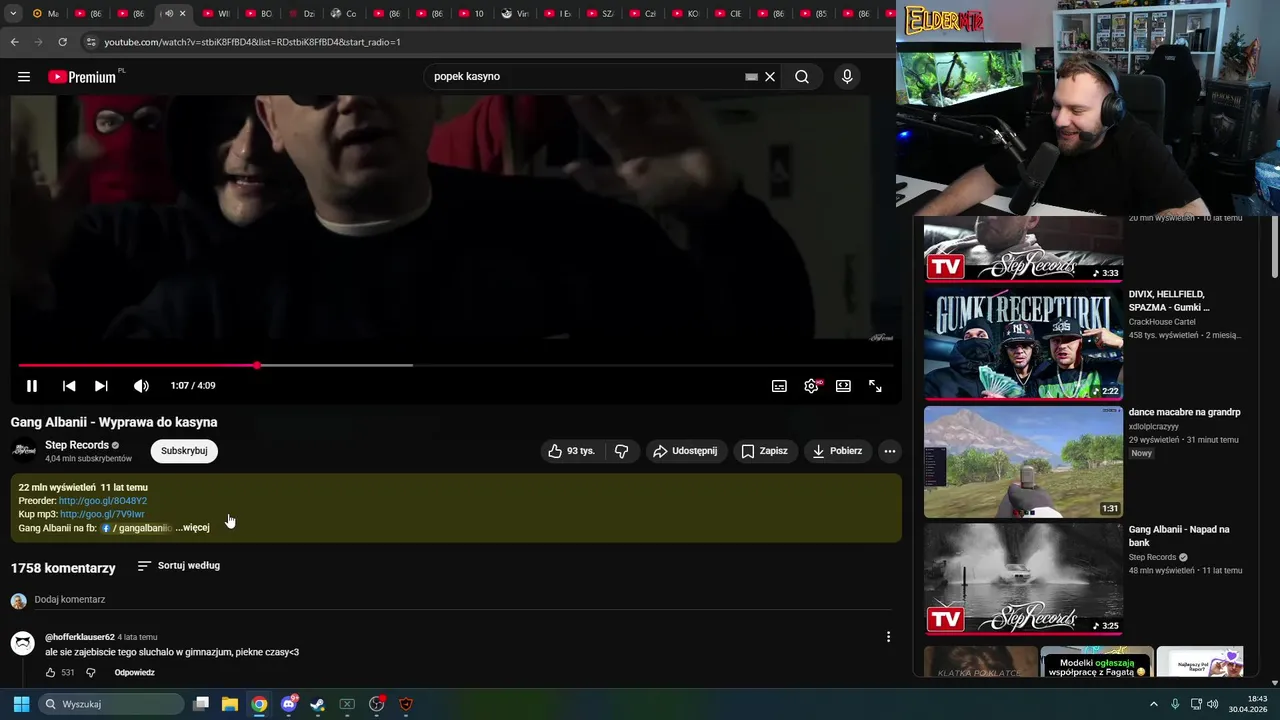Open 'dance macabre na grandrp' title

coord(1184,412)
